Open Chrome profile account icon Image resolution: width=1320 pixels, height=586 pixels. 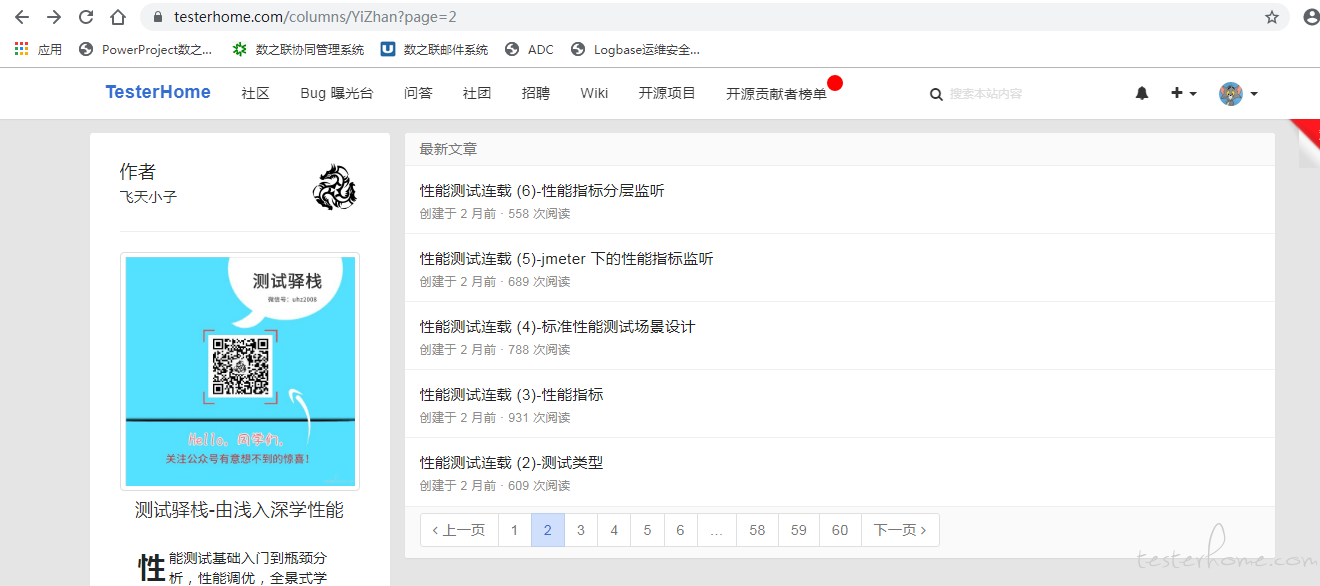tap(1311, 17)
